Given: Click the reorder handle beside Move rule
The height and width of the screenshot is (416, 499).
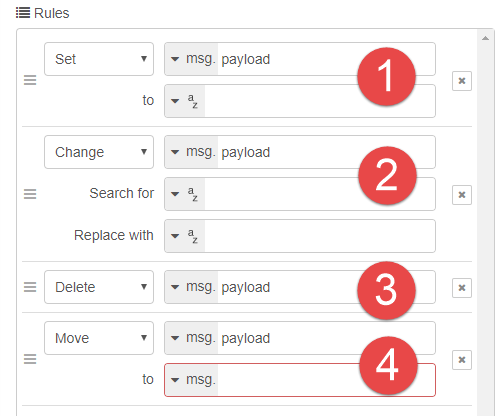Looking at the screenshot, I should point(30,359).
